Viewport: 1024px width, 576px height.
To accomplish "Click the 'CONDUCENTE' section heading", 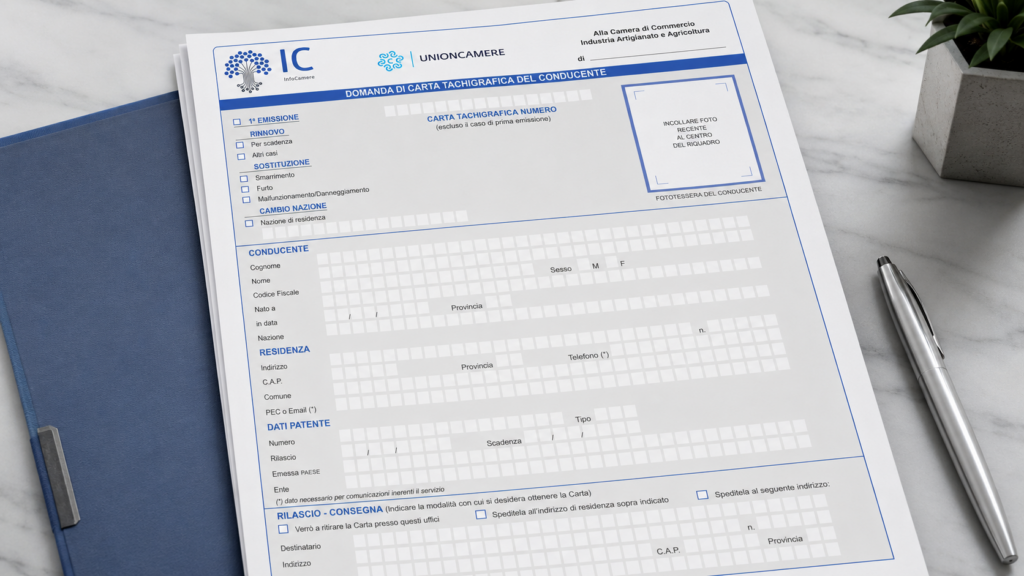I will [278, 251].
